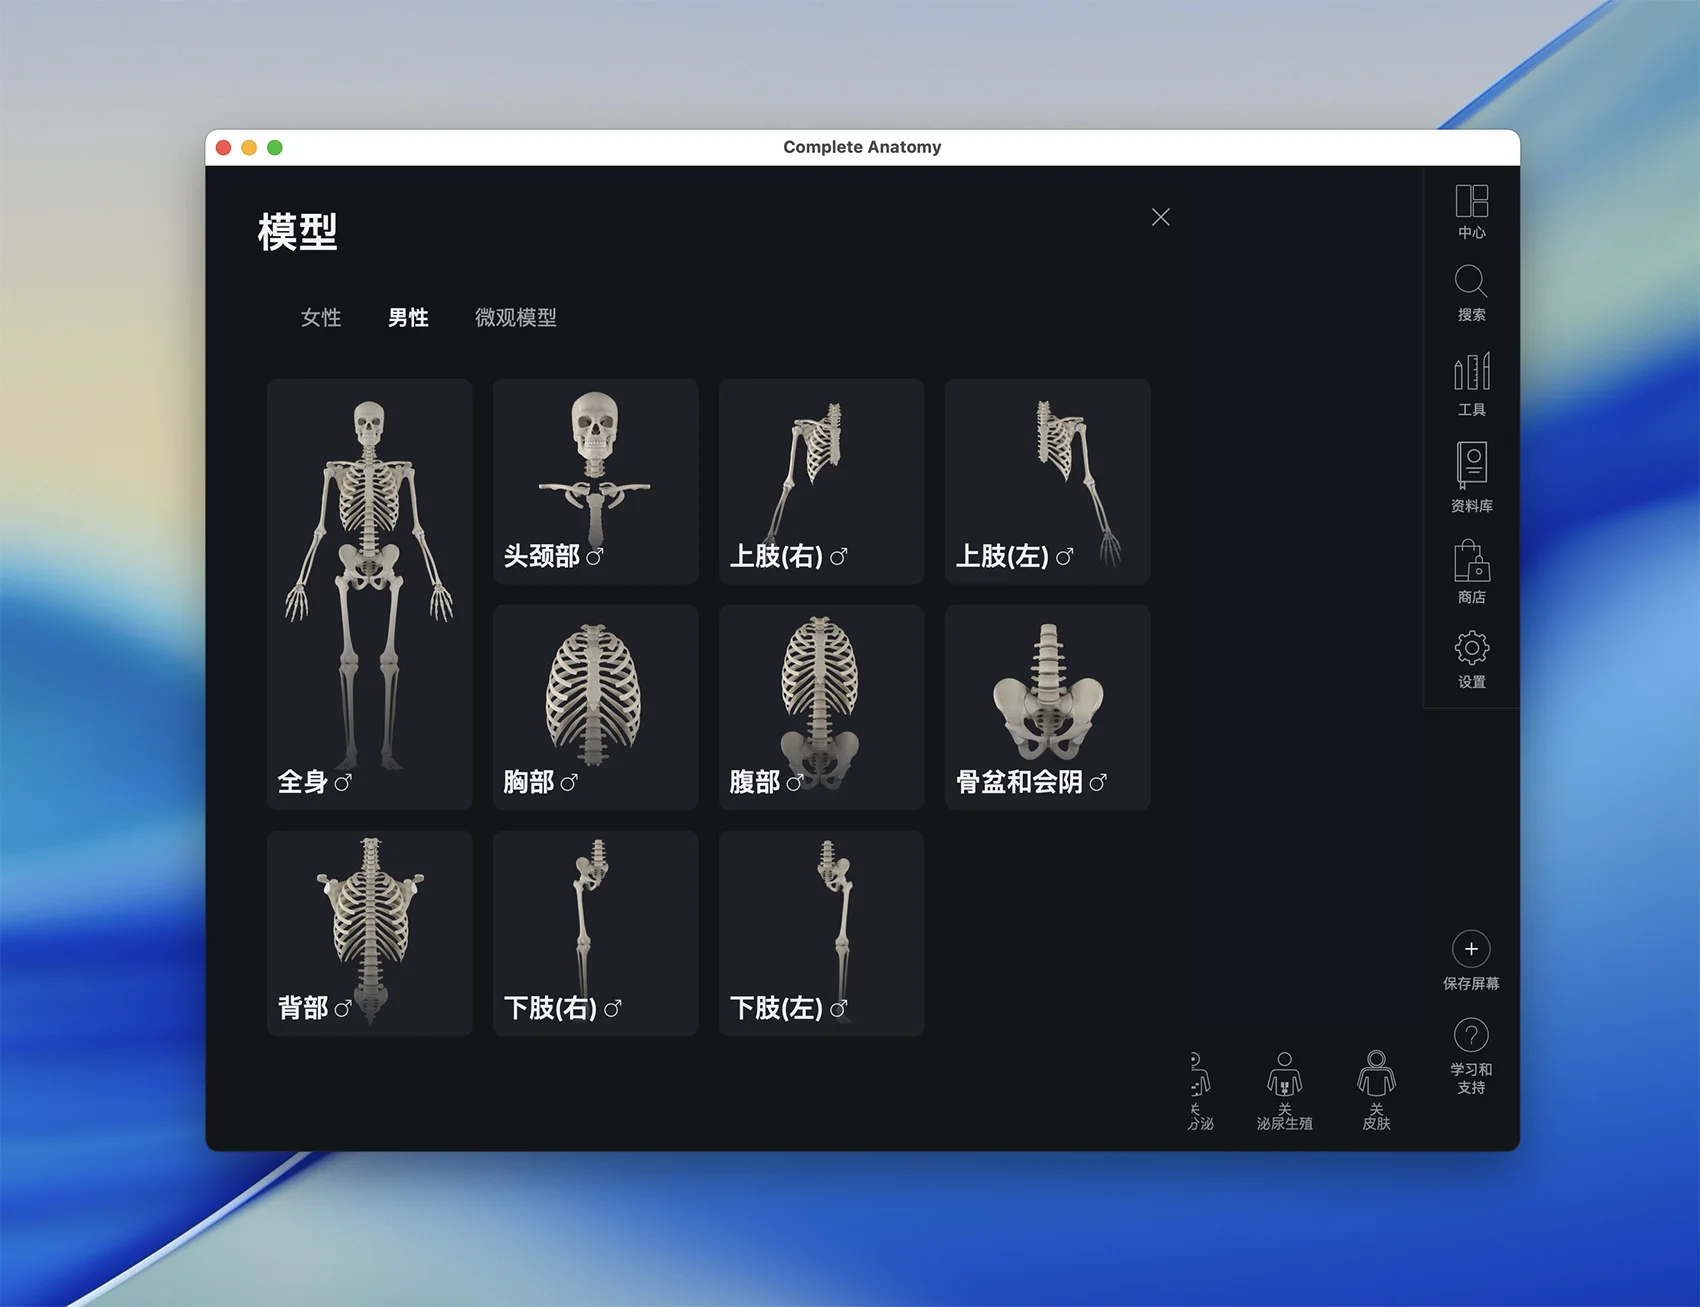This screenshot has height=1307, width=1700.
Task: Open 学习和支持 help question mark icon
Action: pyautogui.click(x=1471, y=1036)
